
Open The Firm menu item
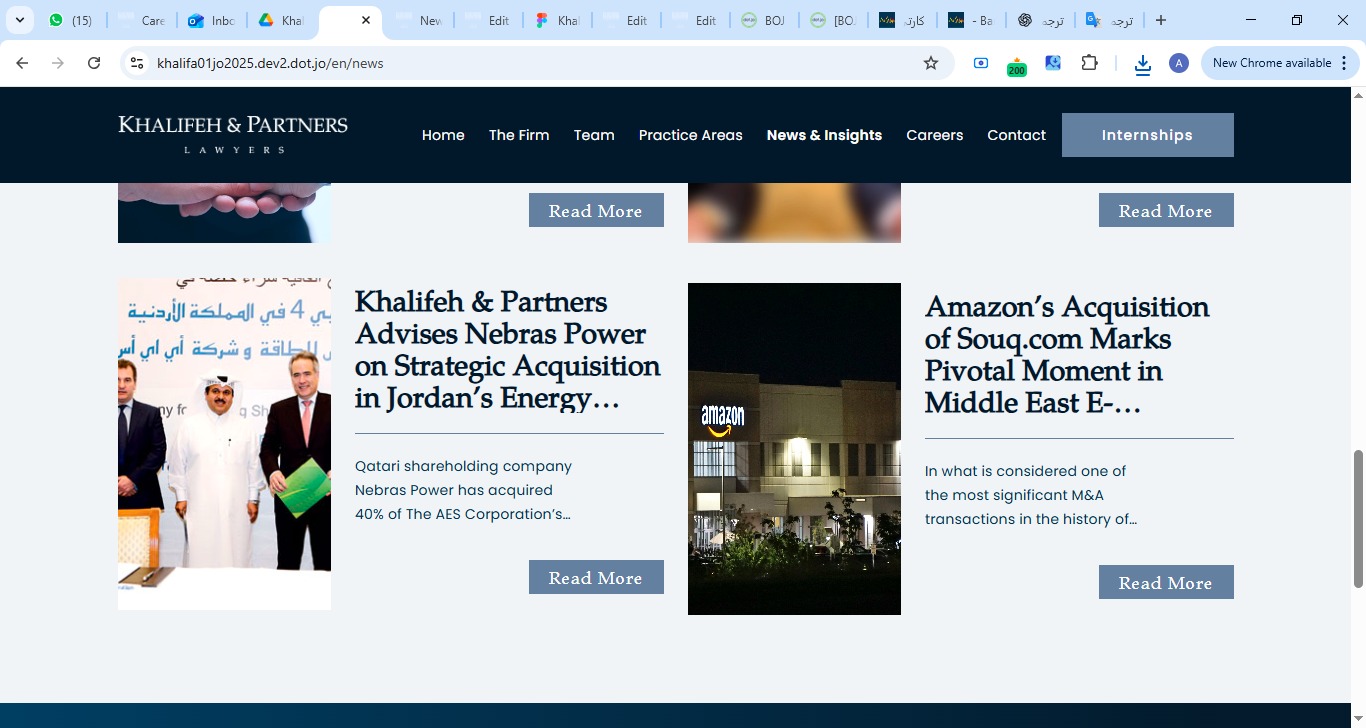519,135
